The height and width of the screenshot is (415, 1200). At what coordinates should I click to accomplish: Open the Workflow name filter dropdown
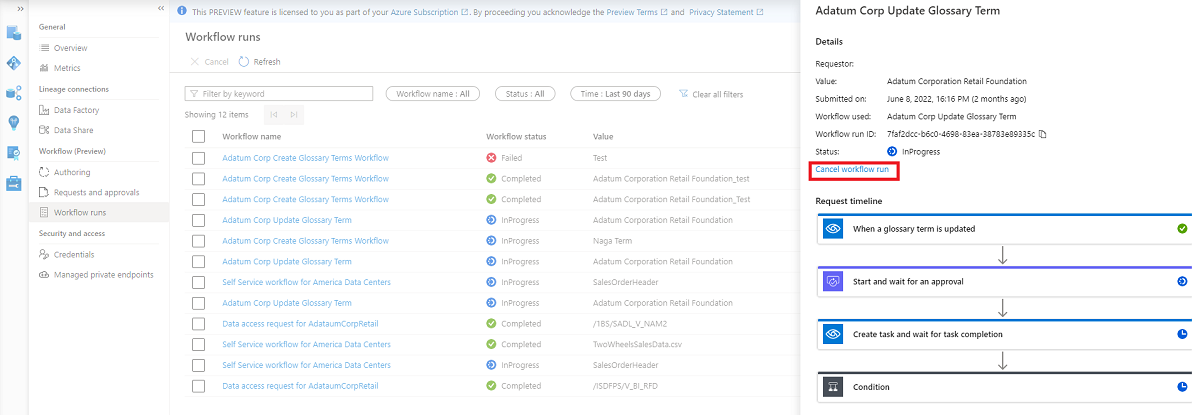(433, 94)
